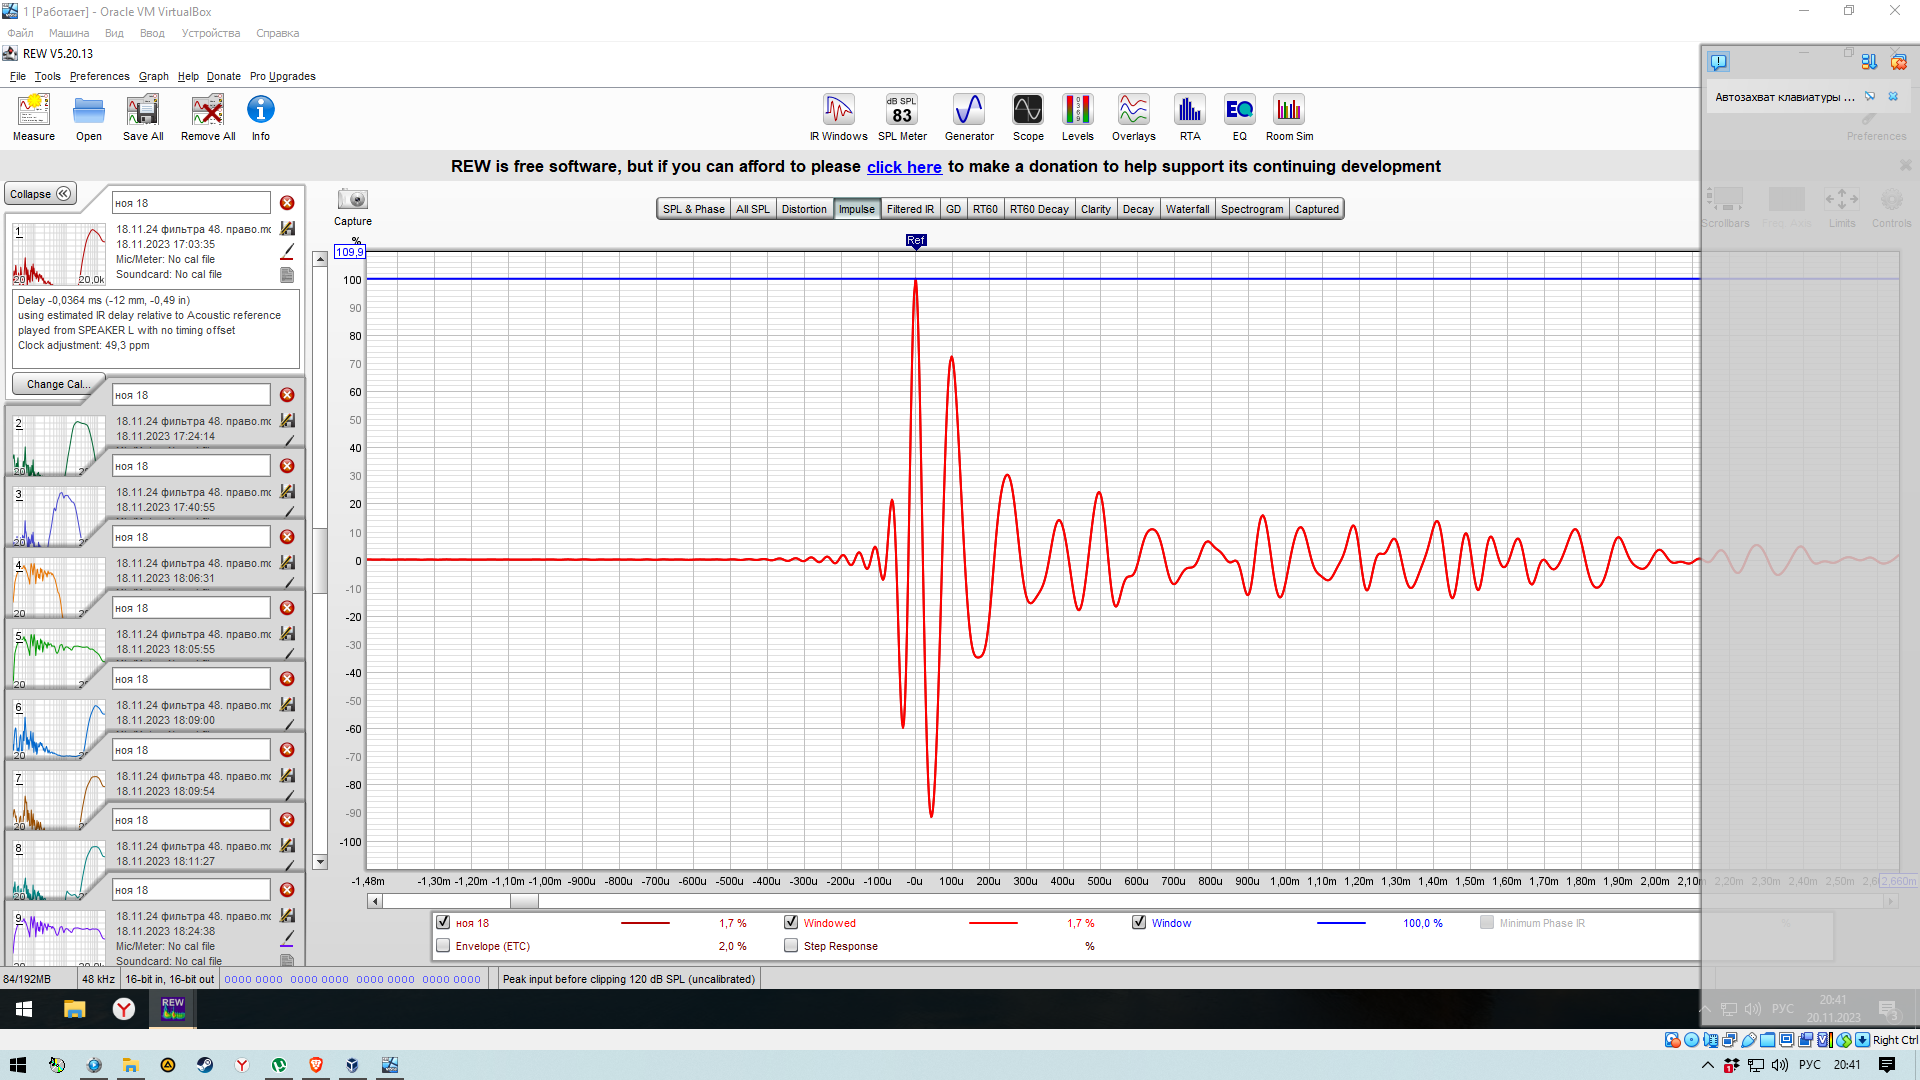Open the Preferences menu

coord(99,76)
